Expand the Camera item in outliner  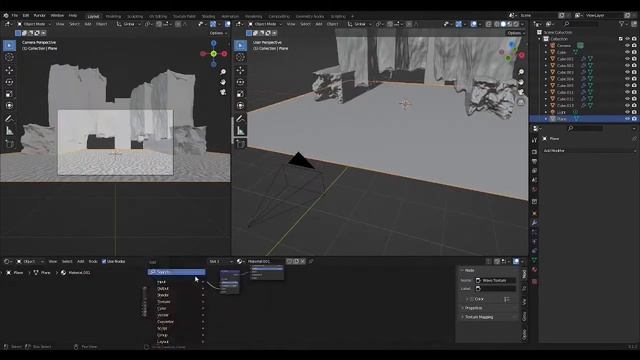click(546, 46)
